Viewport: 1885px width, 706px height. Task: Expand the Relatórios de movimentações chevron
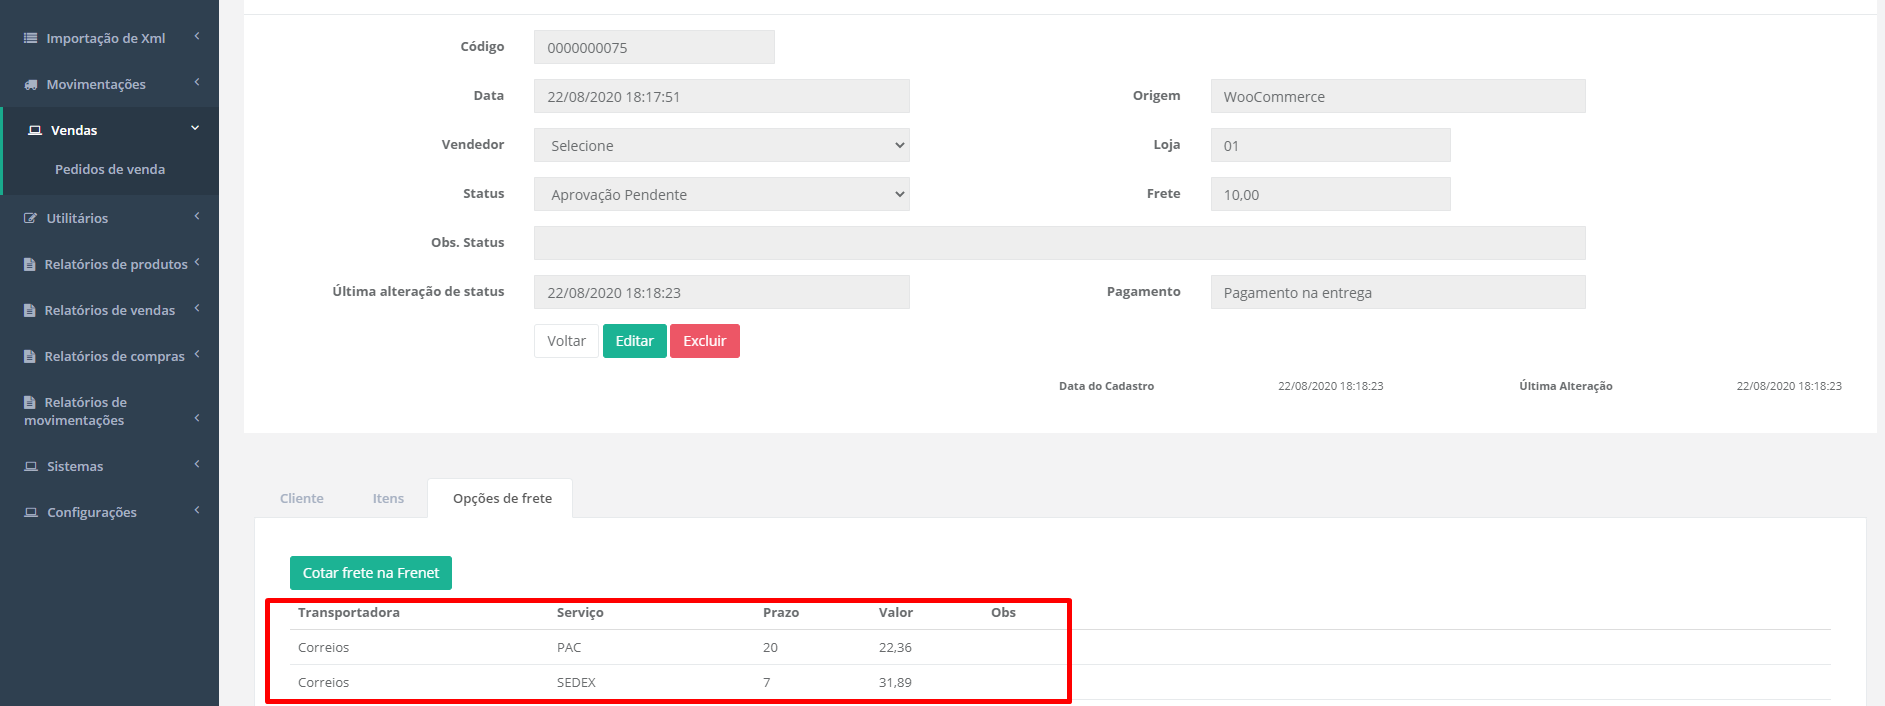click(x=197, y=418)
